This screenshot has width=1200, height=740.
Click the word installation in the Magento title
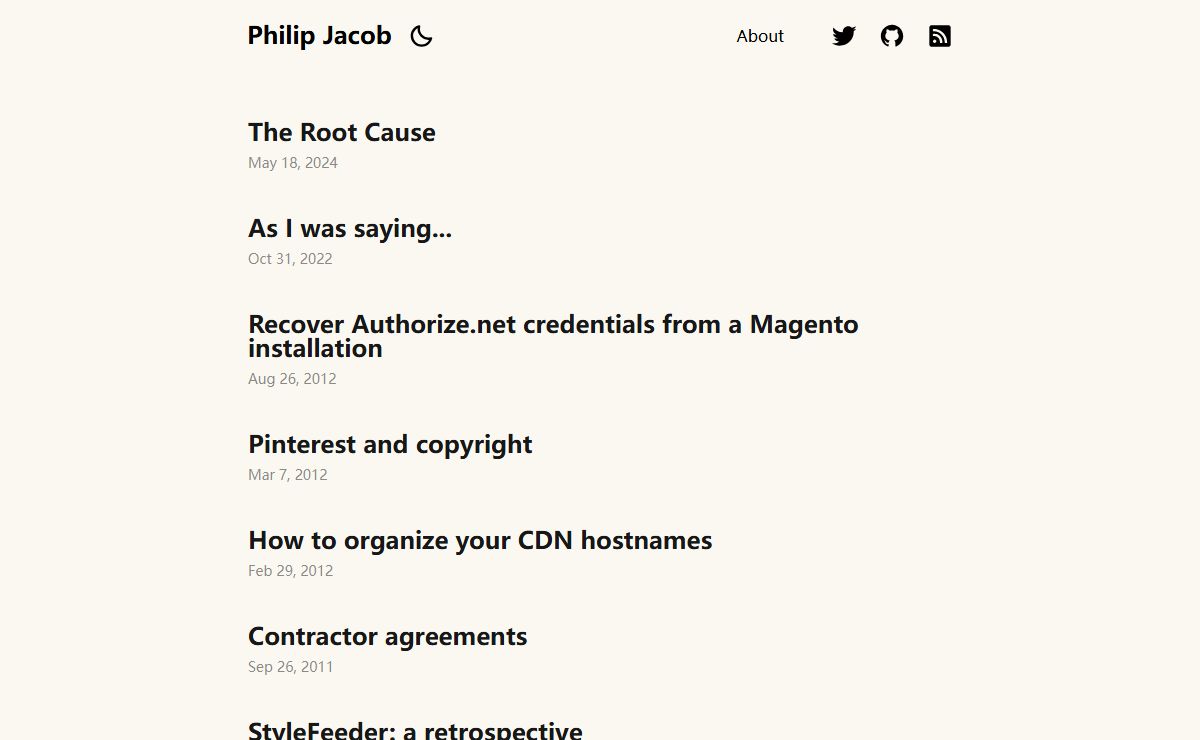coord(315,349)
